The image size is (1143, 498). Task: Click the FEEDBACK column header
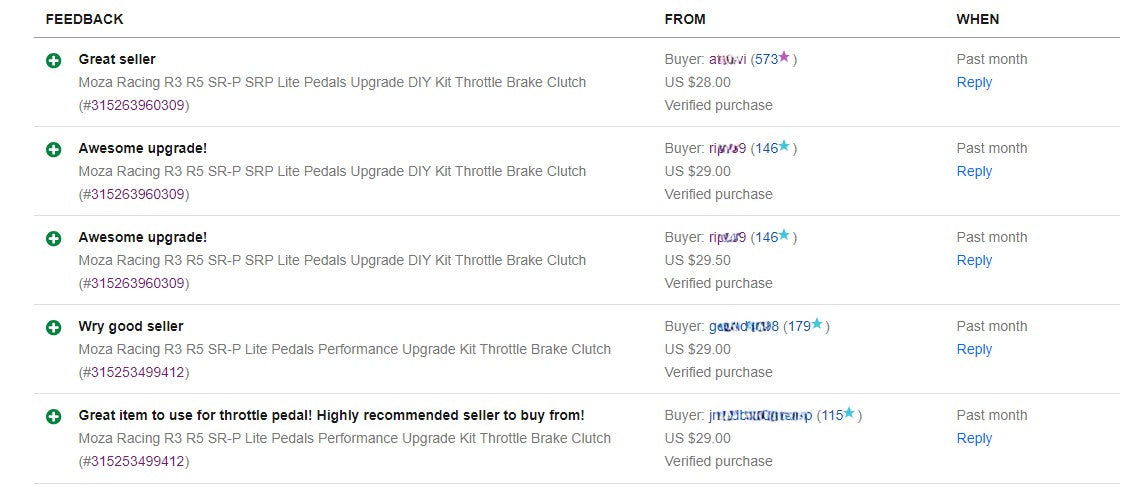click(85, 19)
